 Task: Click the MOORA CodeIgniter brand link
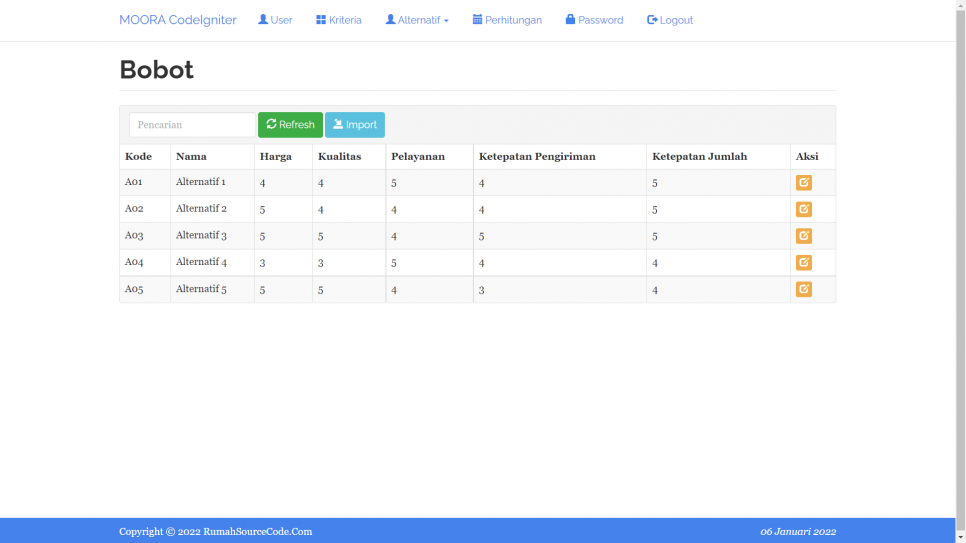177,20
